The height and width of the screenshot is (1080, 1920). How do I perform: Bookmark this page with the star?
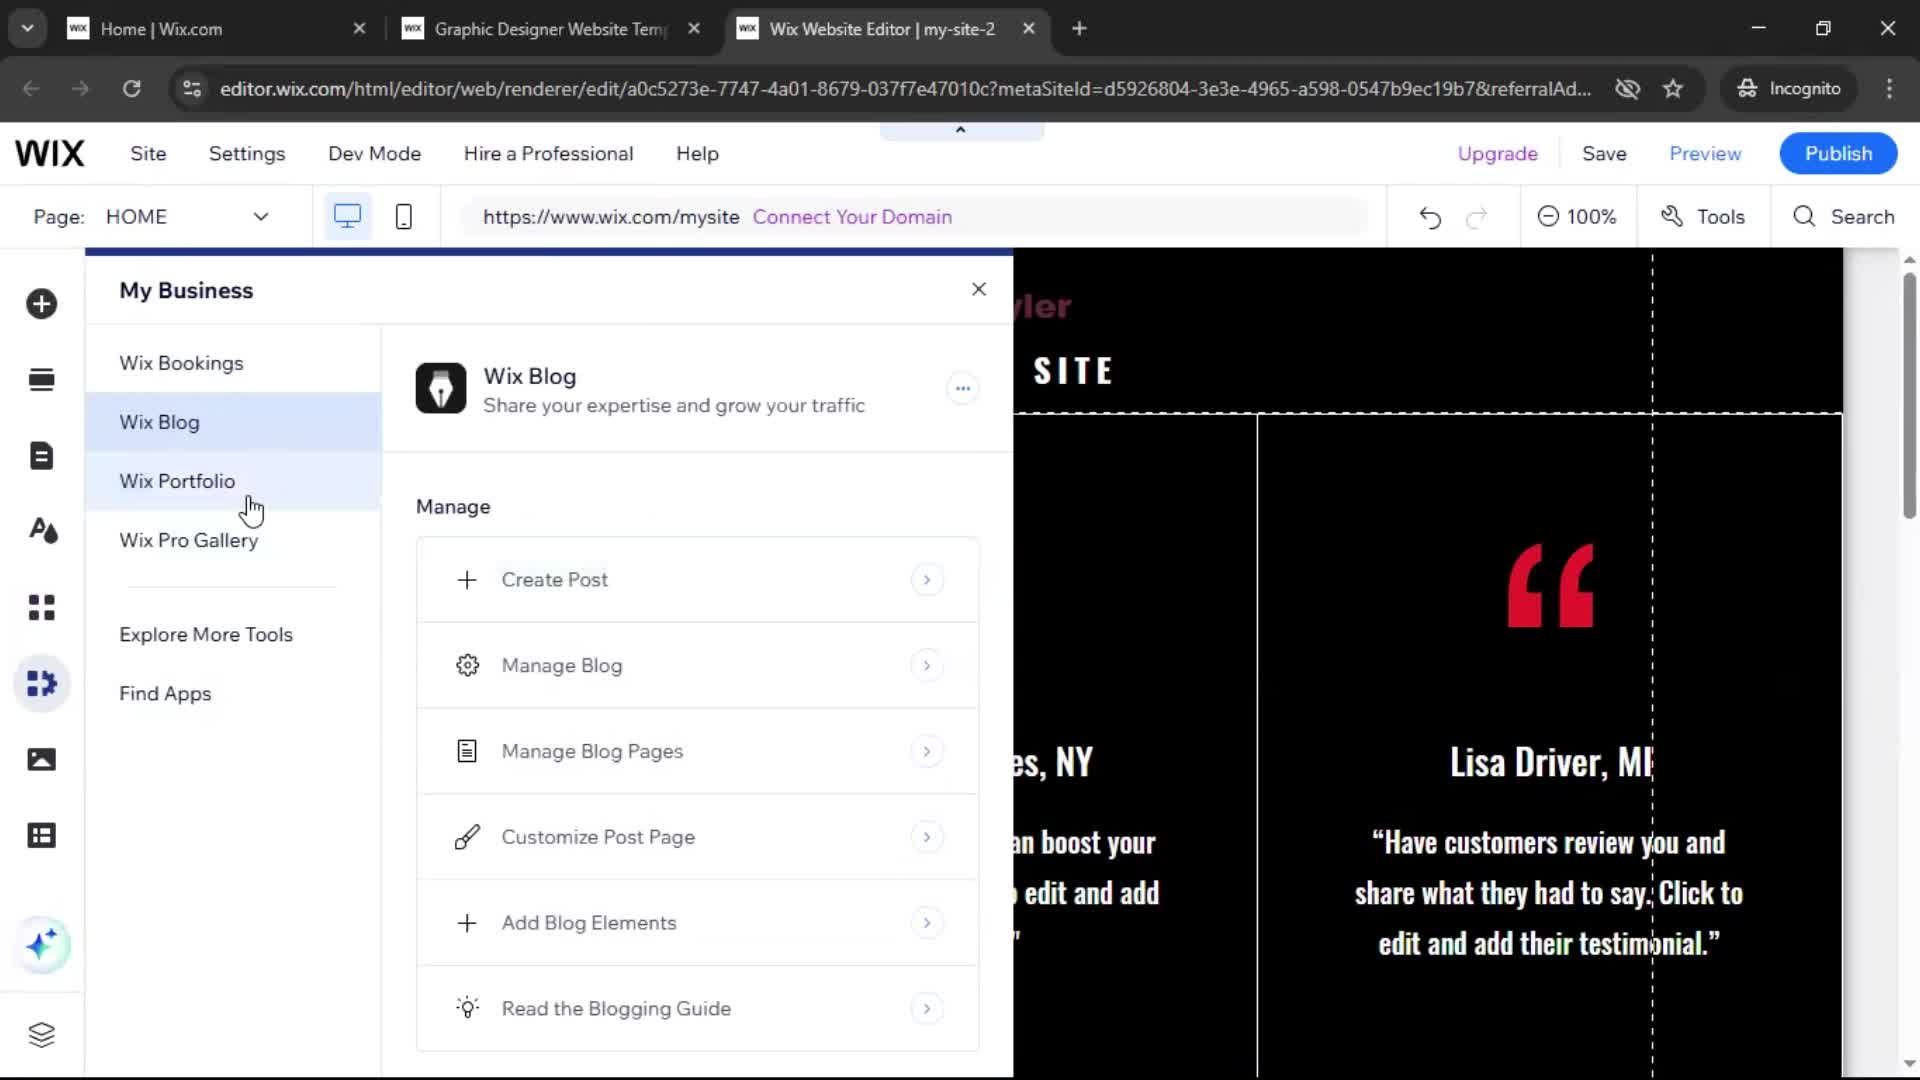click(x=1673, y=89)
